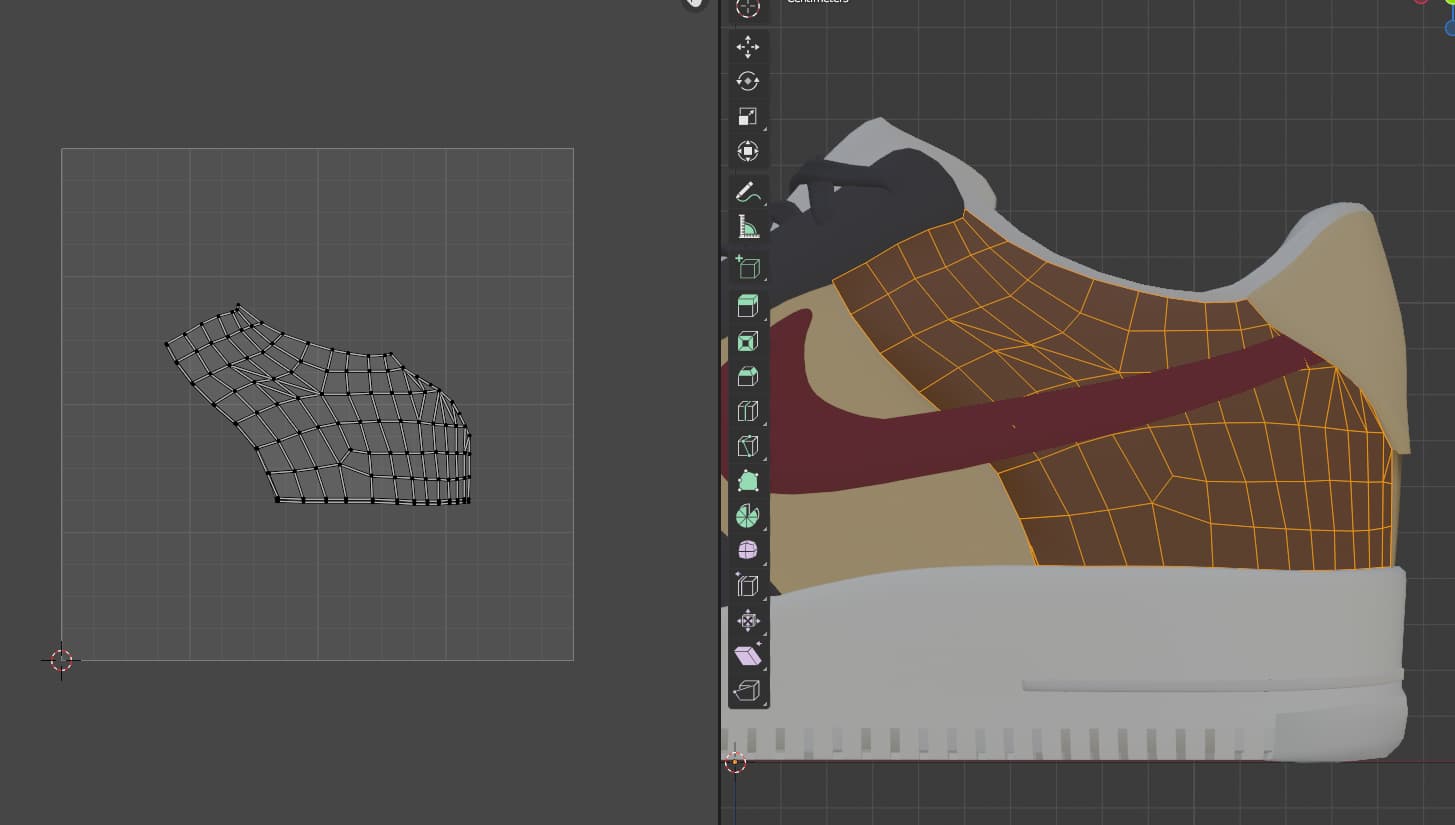Select the Inset Faces tool

pos(748,342)
